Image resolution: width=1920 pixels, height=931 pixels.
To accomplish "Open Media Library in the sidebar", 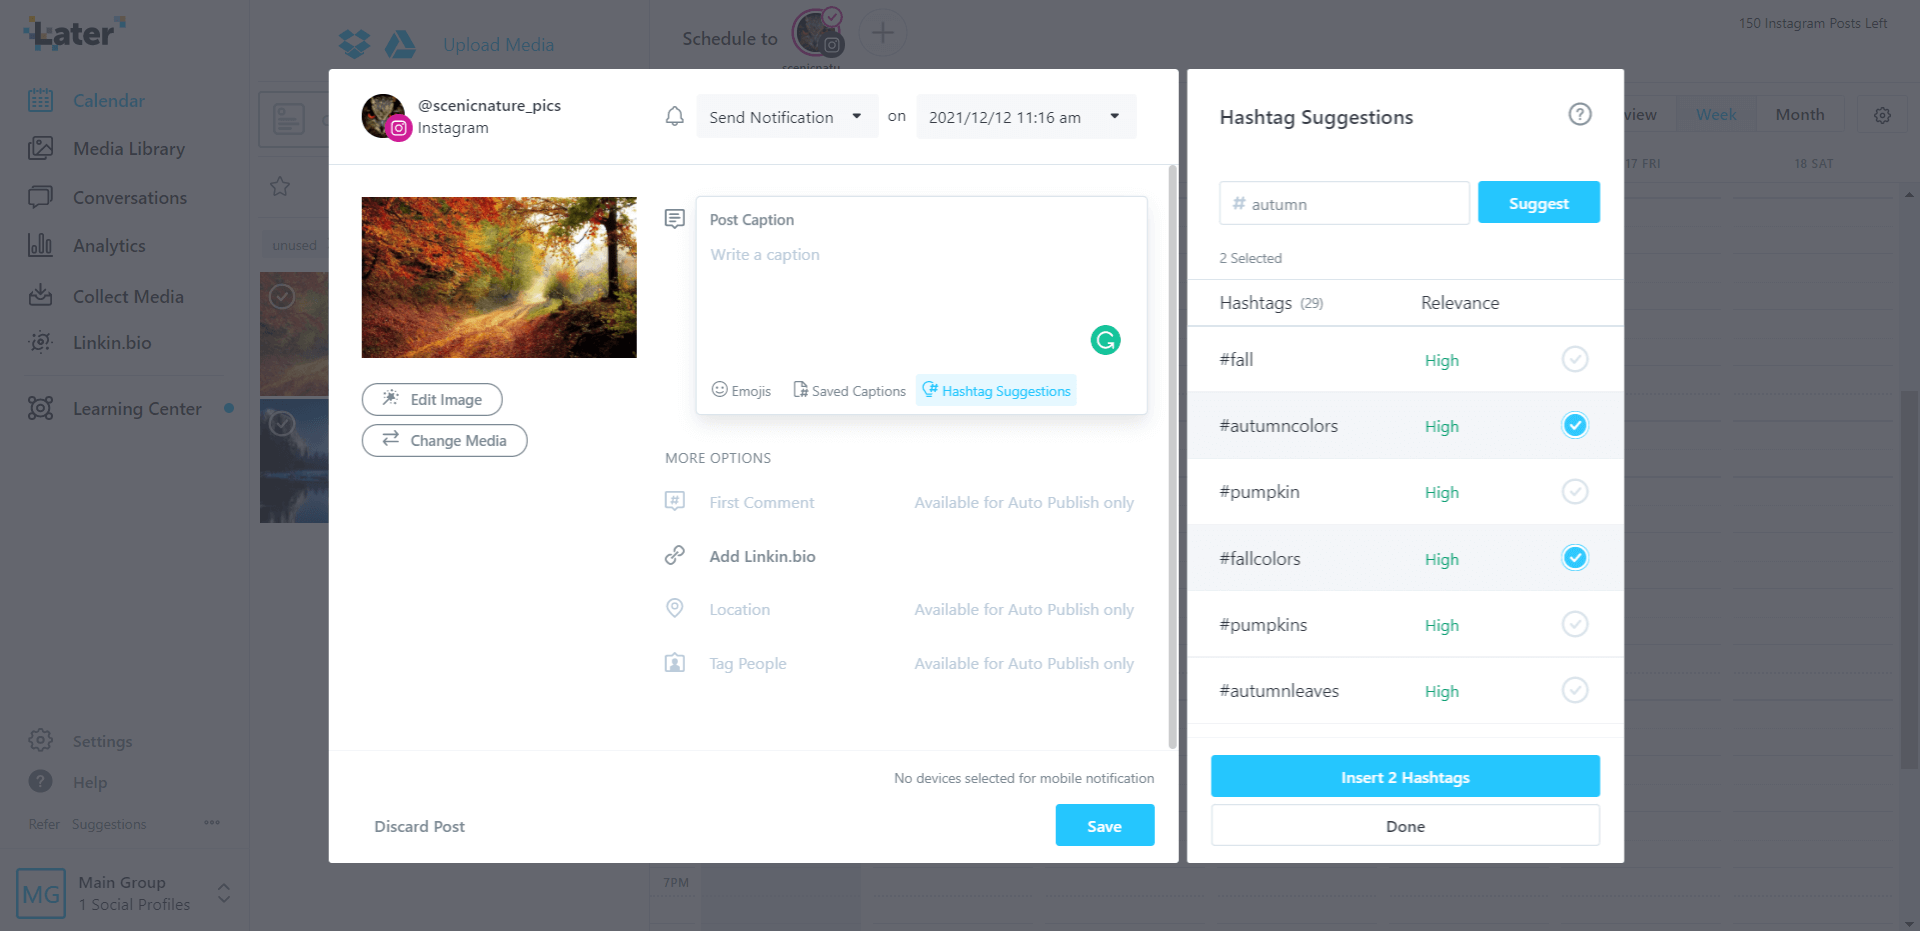I will [x=128, y=148].
